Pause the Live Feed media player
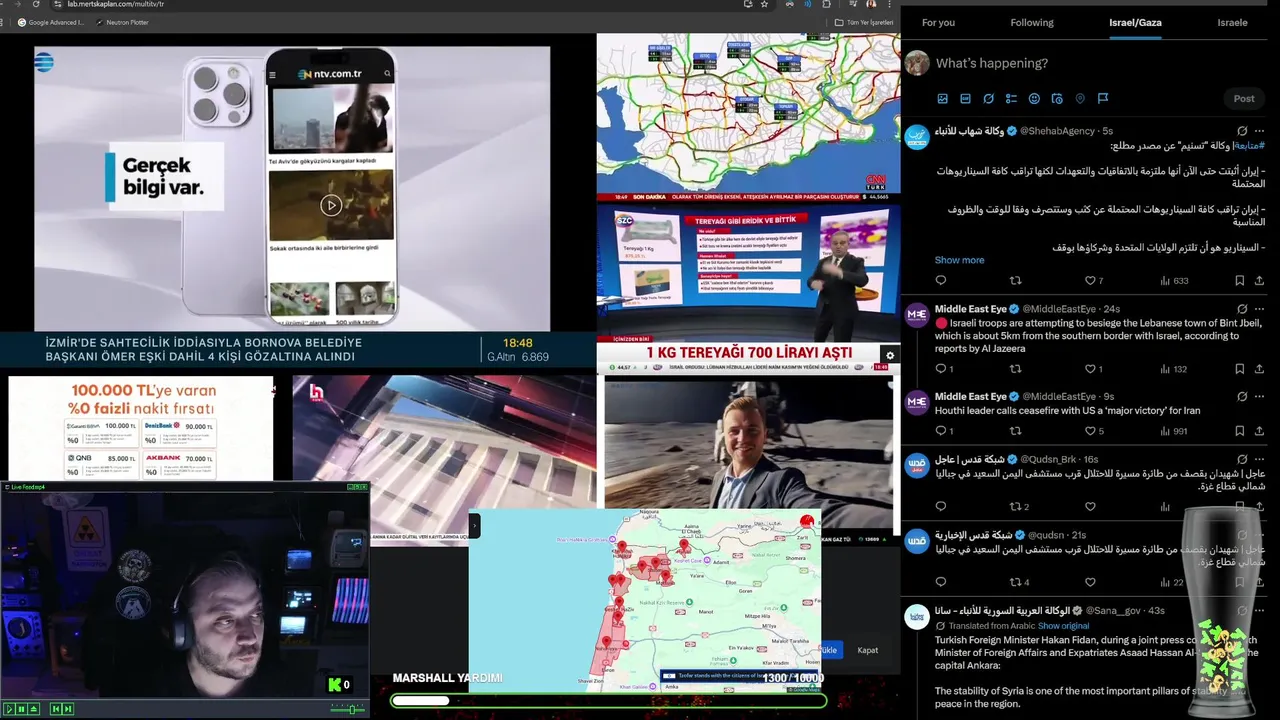This screenshot has width=1280, height=720. (21, 709)
